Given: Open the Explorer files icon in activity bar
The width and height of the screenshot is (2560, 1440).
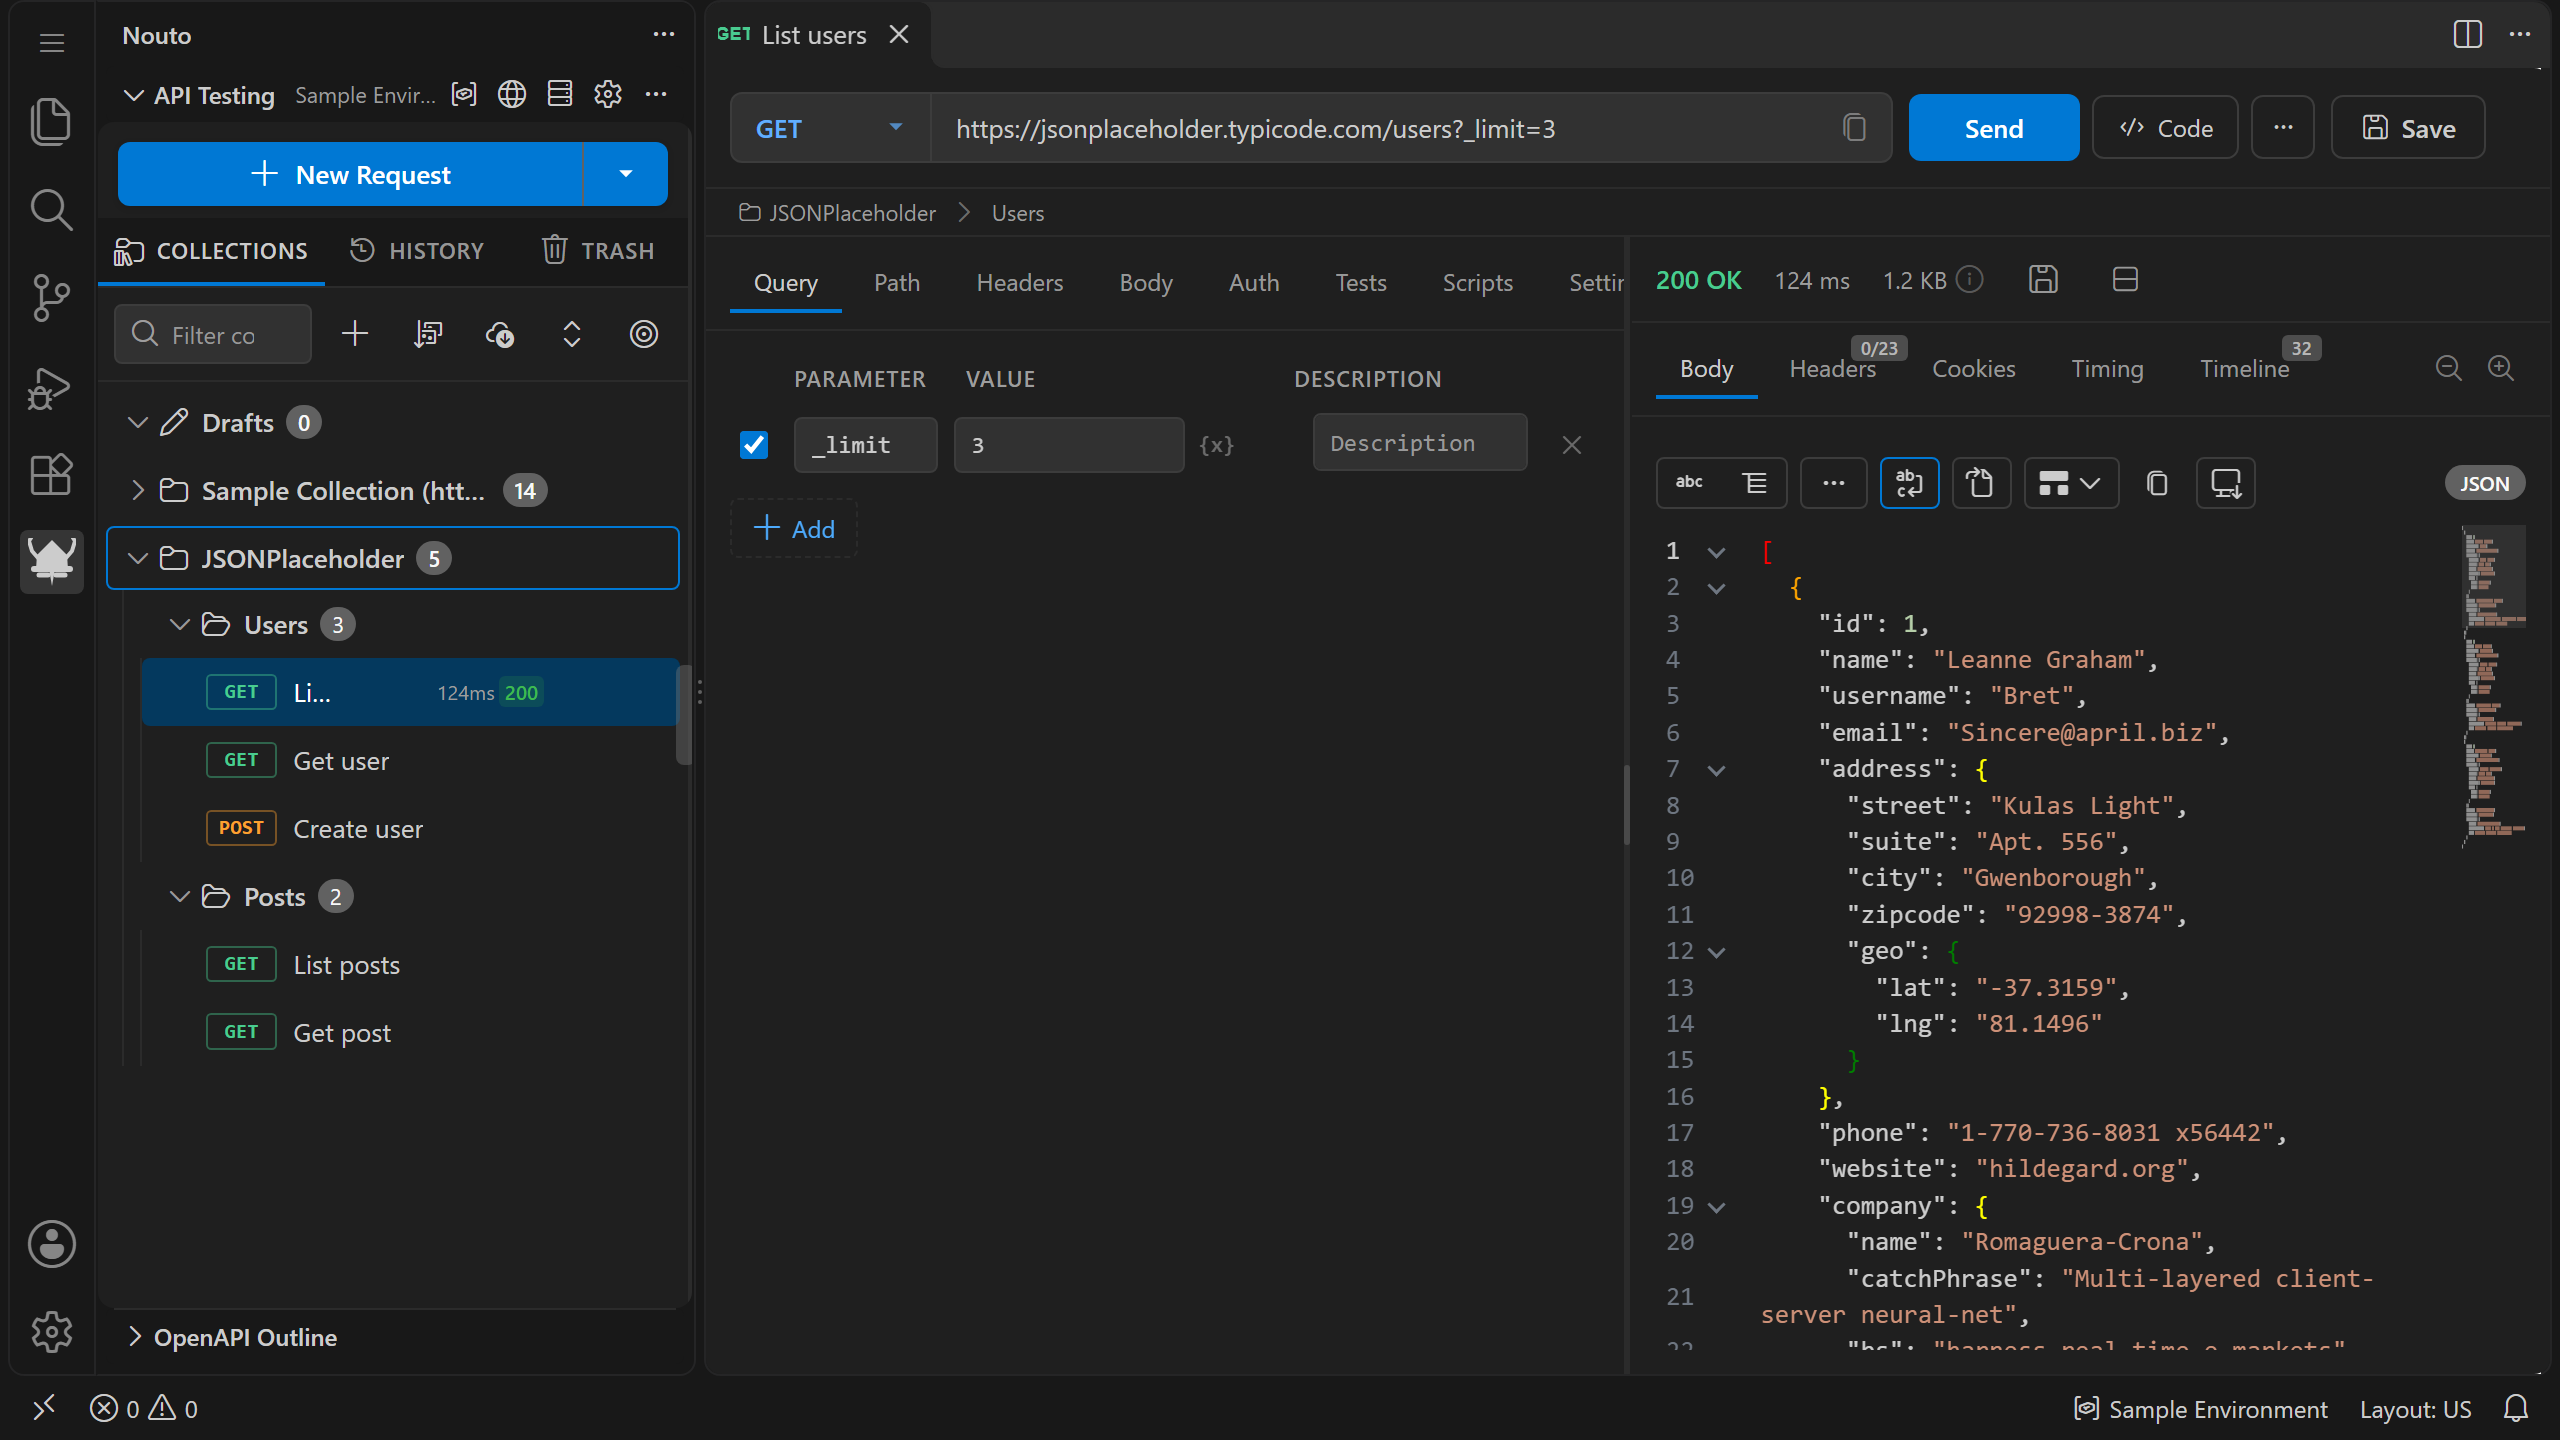Looking at the screenshot, I should coord(51,122).
